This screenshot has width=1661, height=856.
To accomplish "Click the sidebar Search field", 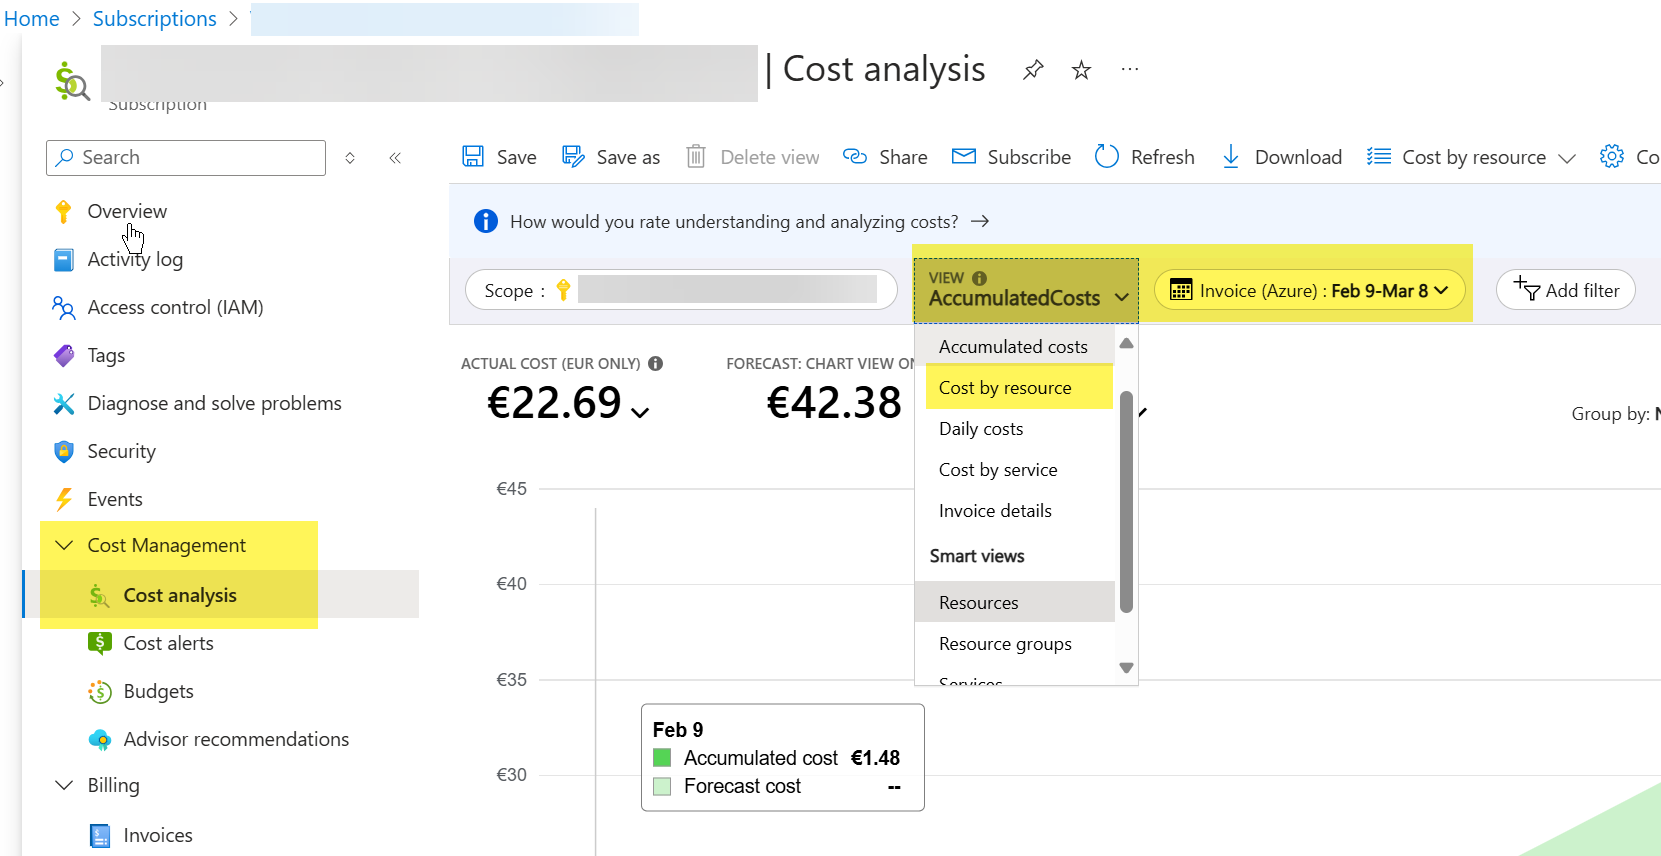I will 186,158.
